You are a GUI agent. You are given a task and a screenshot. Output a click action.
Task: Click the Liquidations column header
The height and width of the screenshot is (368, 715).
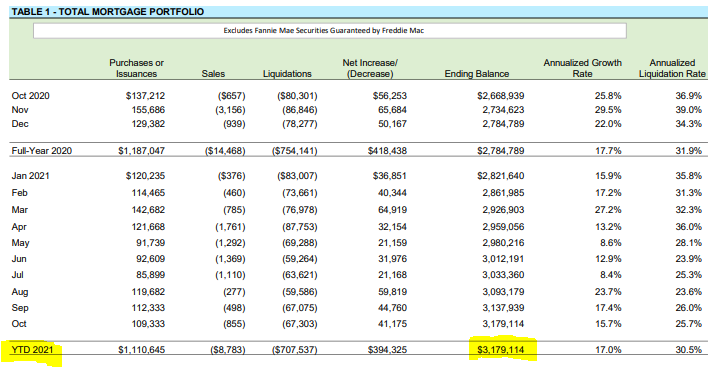287,73
